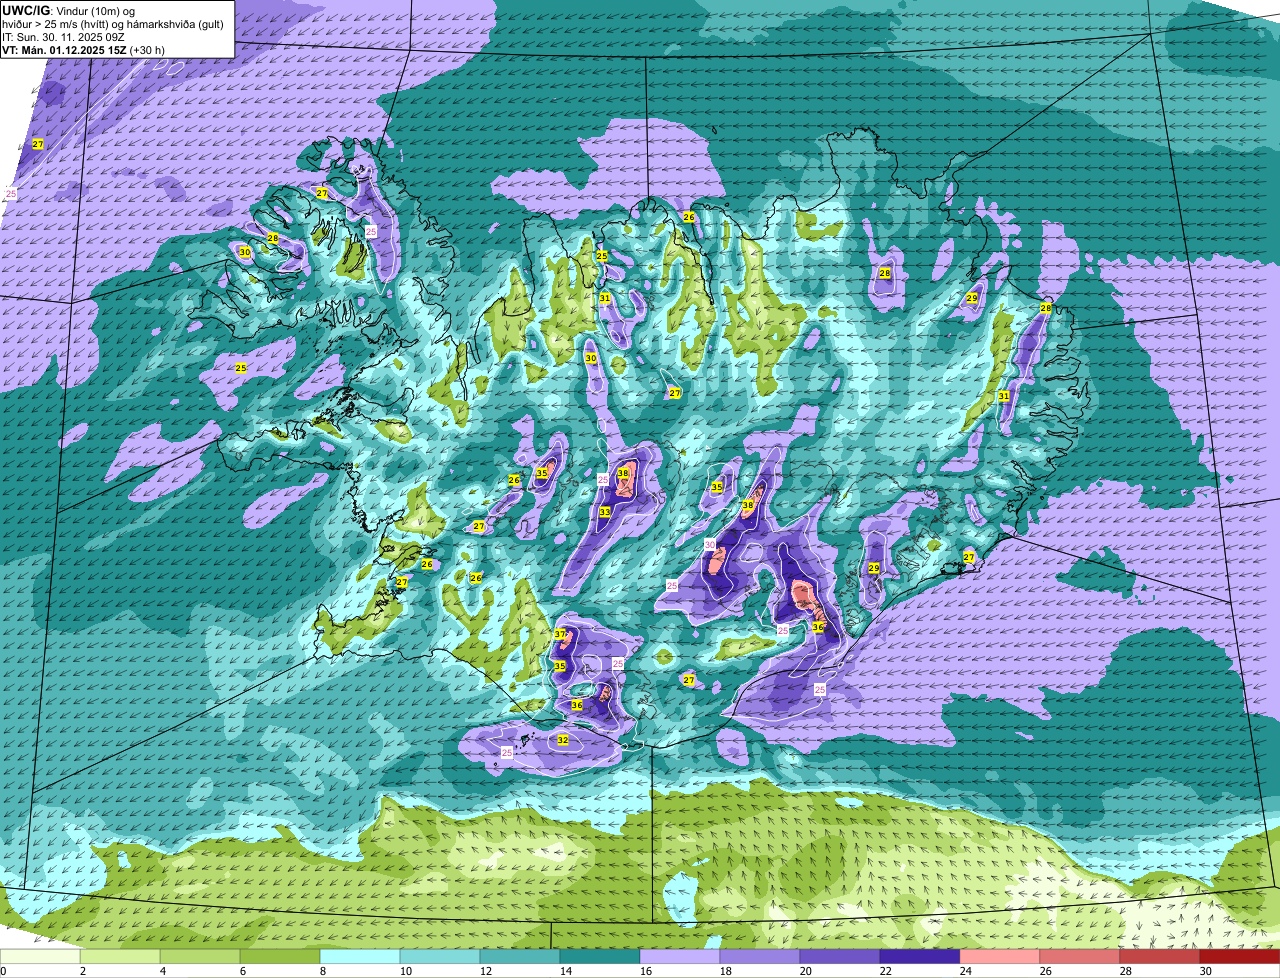Click the '22' tick label on legend scale

tap(885, 971)
